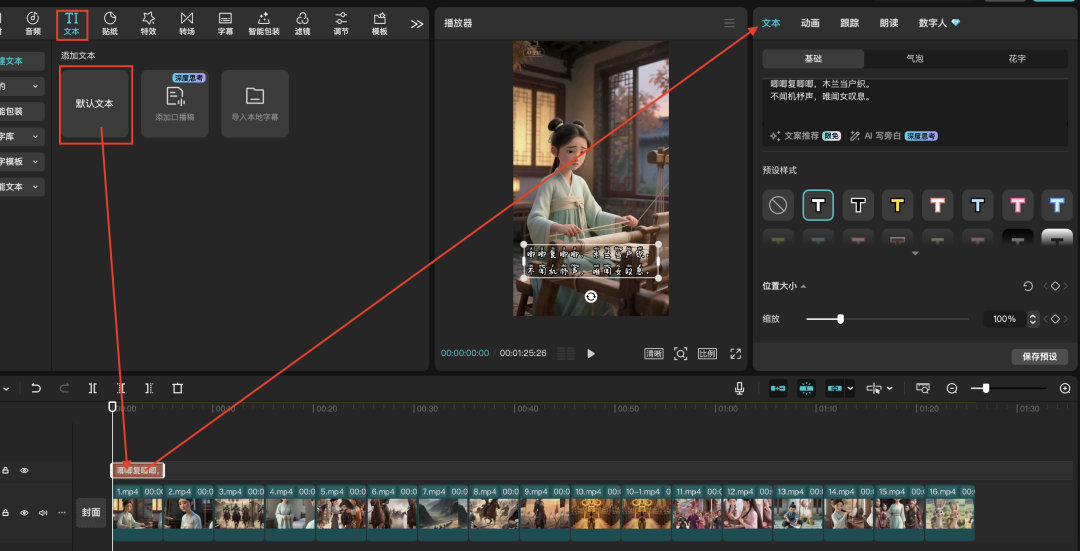The image size is (1080, 551).
Task: Click the microphone record voiceover icon
Action: point(739,388)
